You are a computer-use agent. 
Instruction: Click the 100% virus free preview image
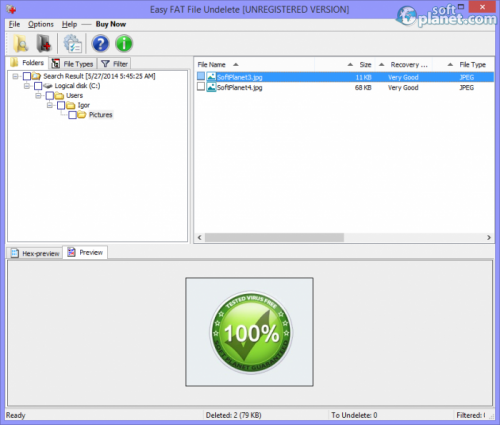coord(249,332)
